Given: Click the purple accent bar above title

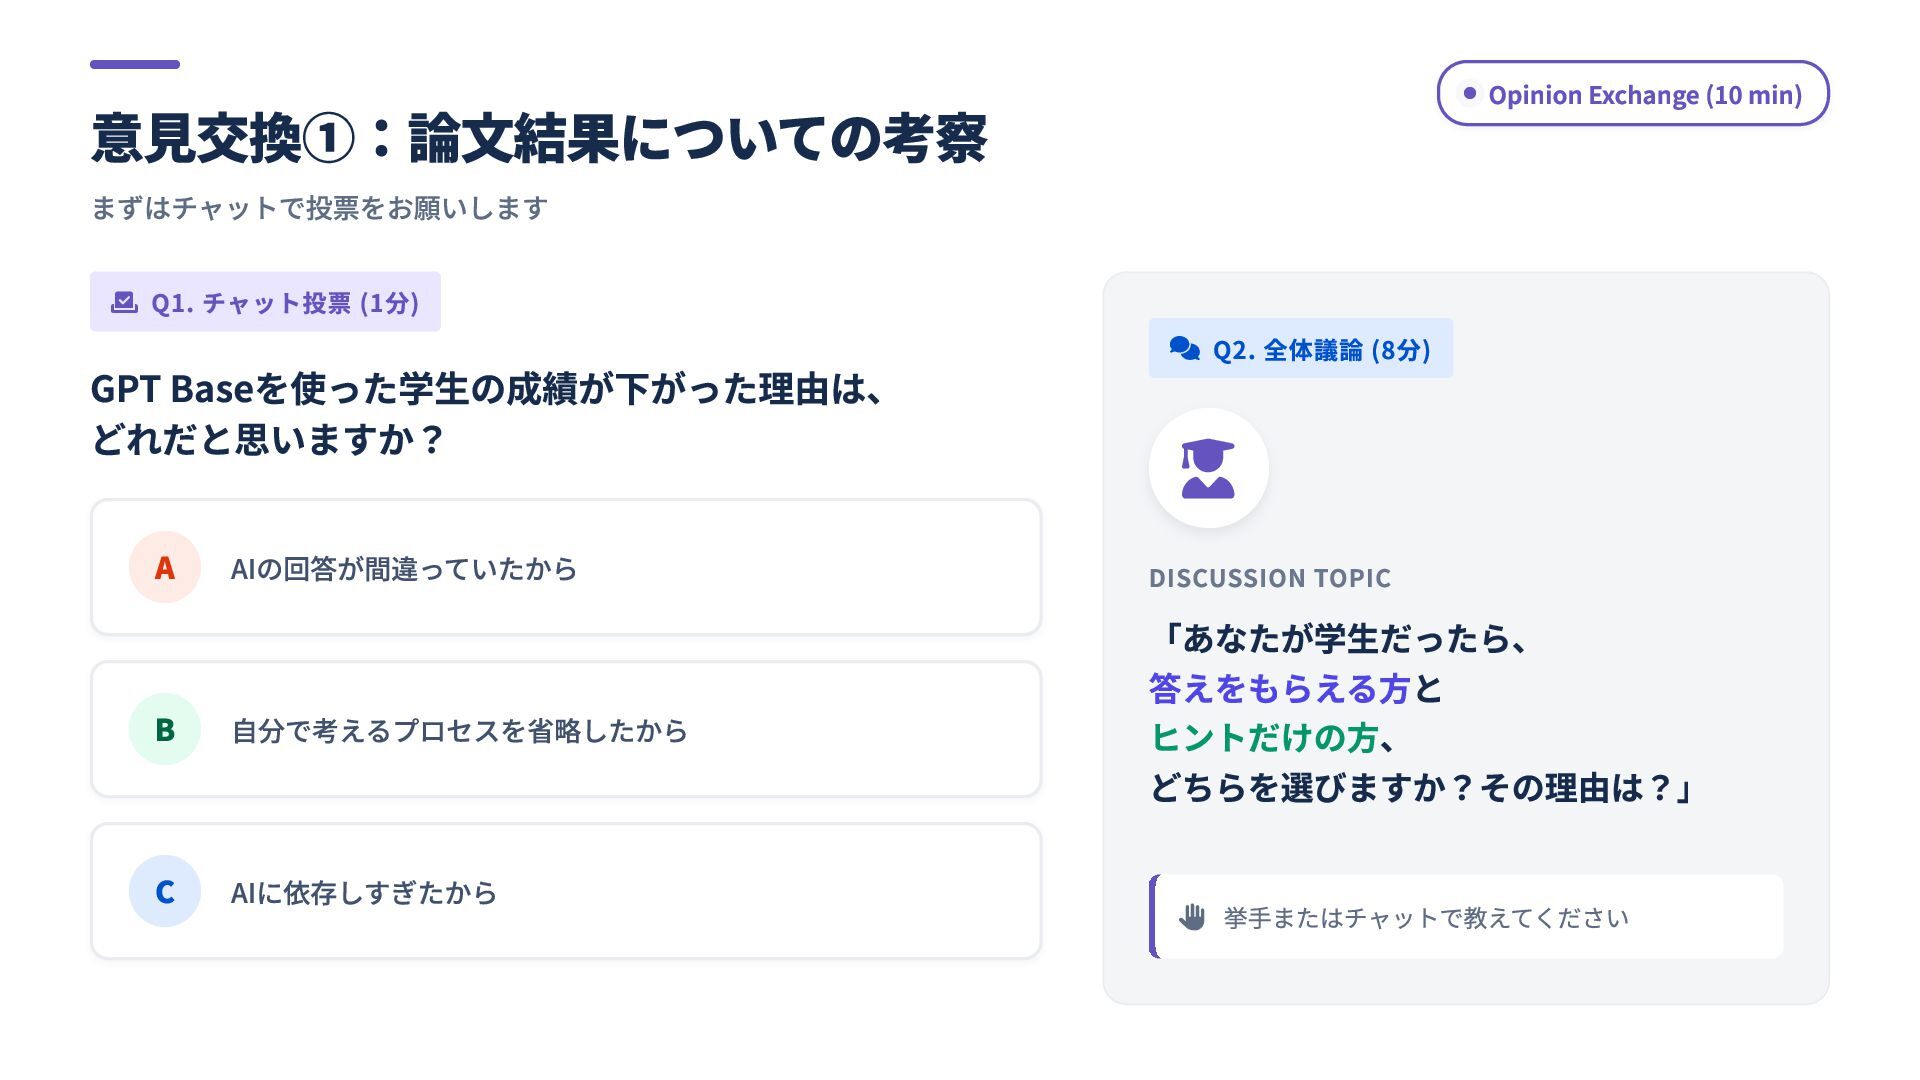Looking at the screenshot, I should (x=135, y=64).
